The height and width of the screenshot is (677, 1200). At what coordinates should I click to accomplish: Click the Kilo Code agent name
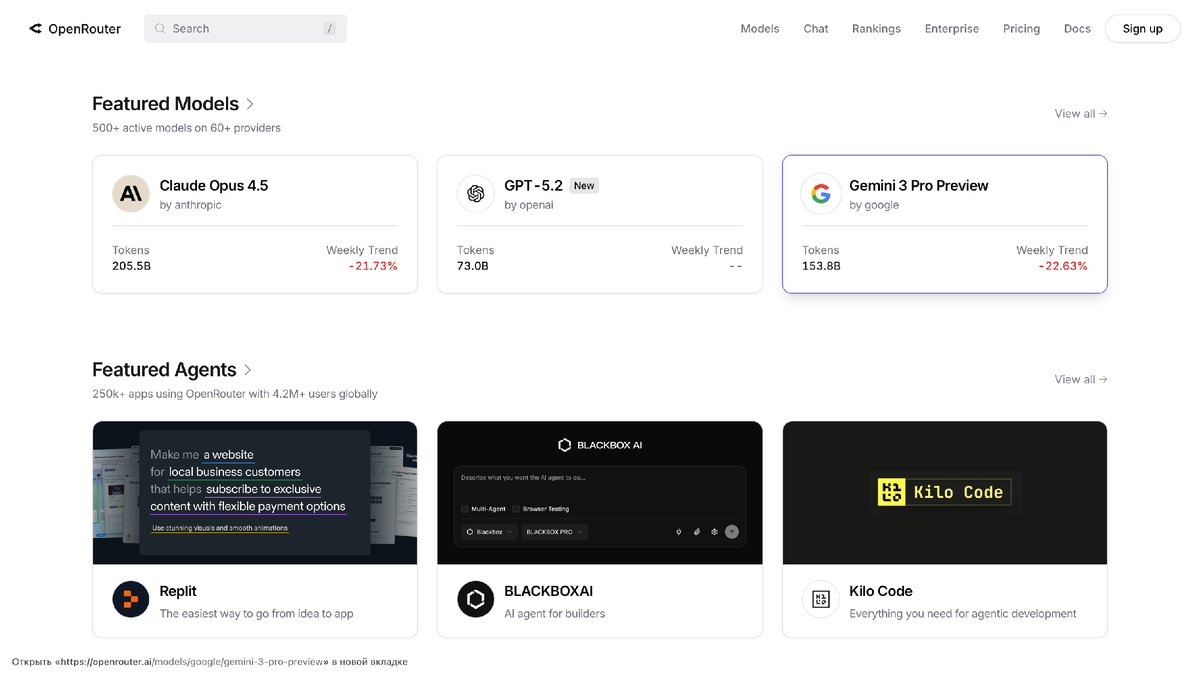coord(881,591)
